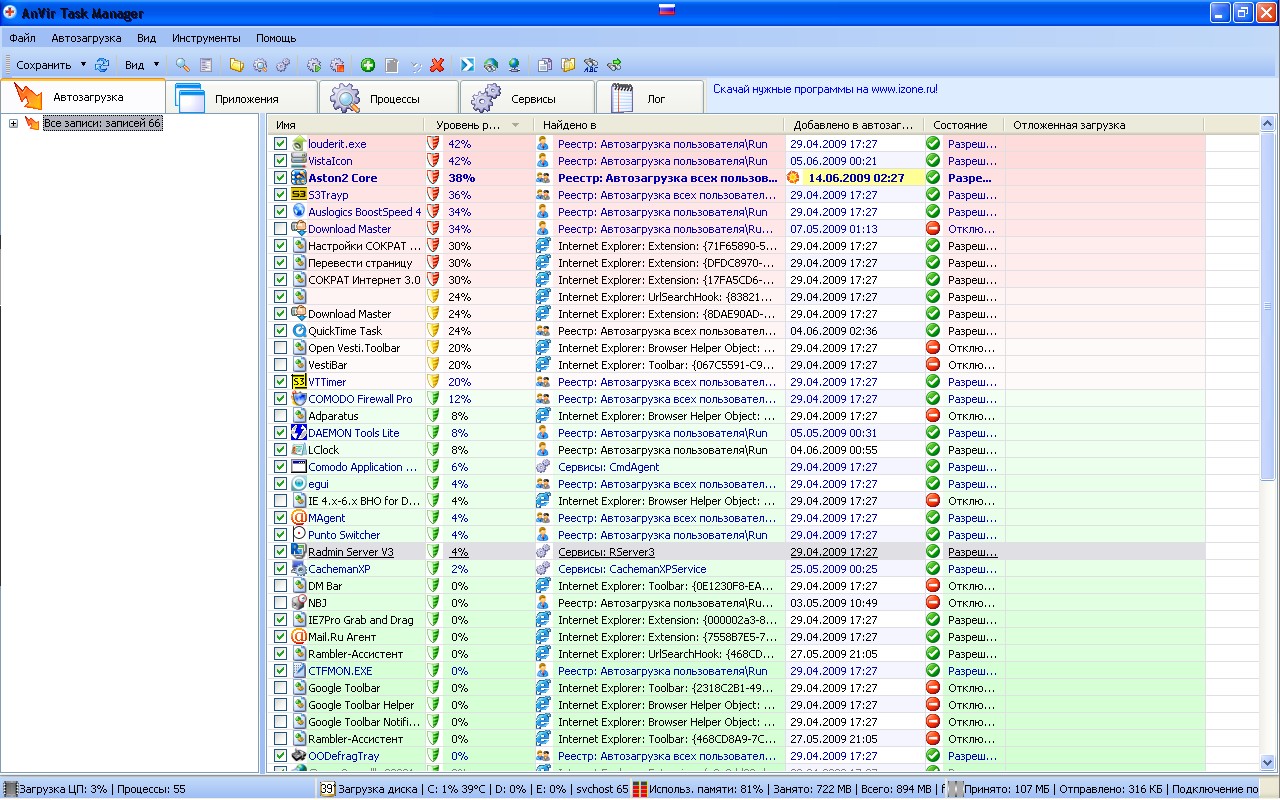Click the Aston2 Core program icon

click(x=299, y=178)
